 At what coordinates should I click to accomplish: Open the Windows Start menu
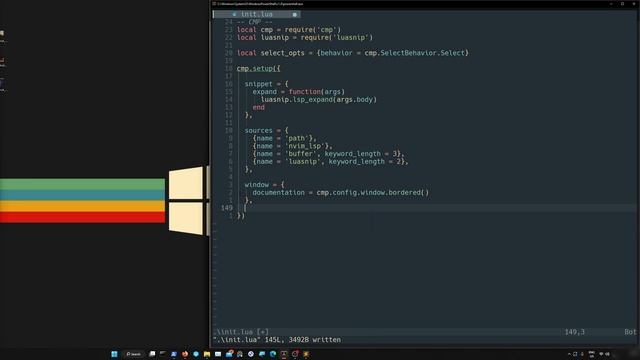114,354
